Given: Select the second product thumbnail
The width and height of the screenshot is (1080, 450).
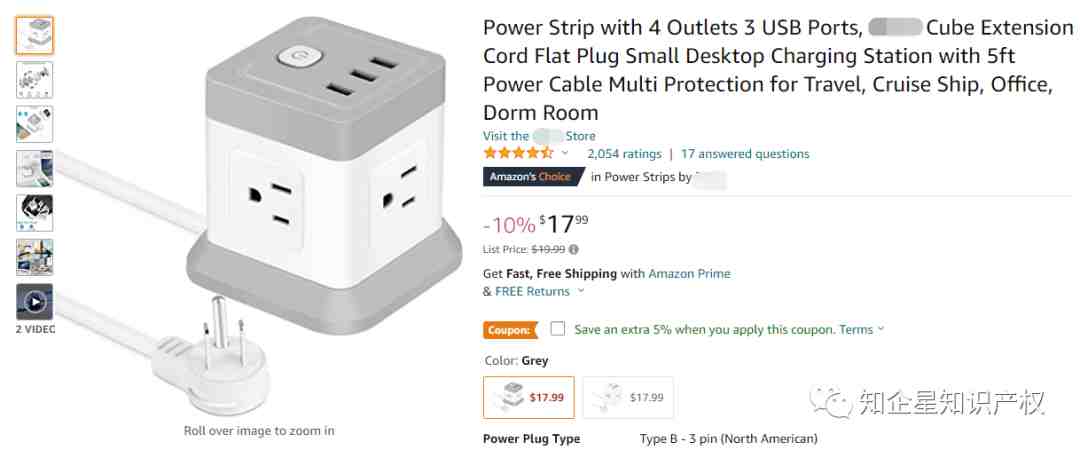Looking at the screenshot, I should [34, 80].
